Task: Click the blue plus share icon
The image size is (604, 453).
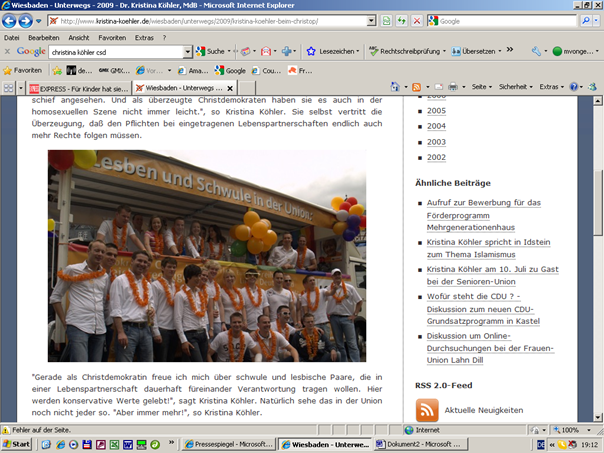Action: (x=286, y=51)
